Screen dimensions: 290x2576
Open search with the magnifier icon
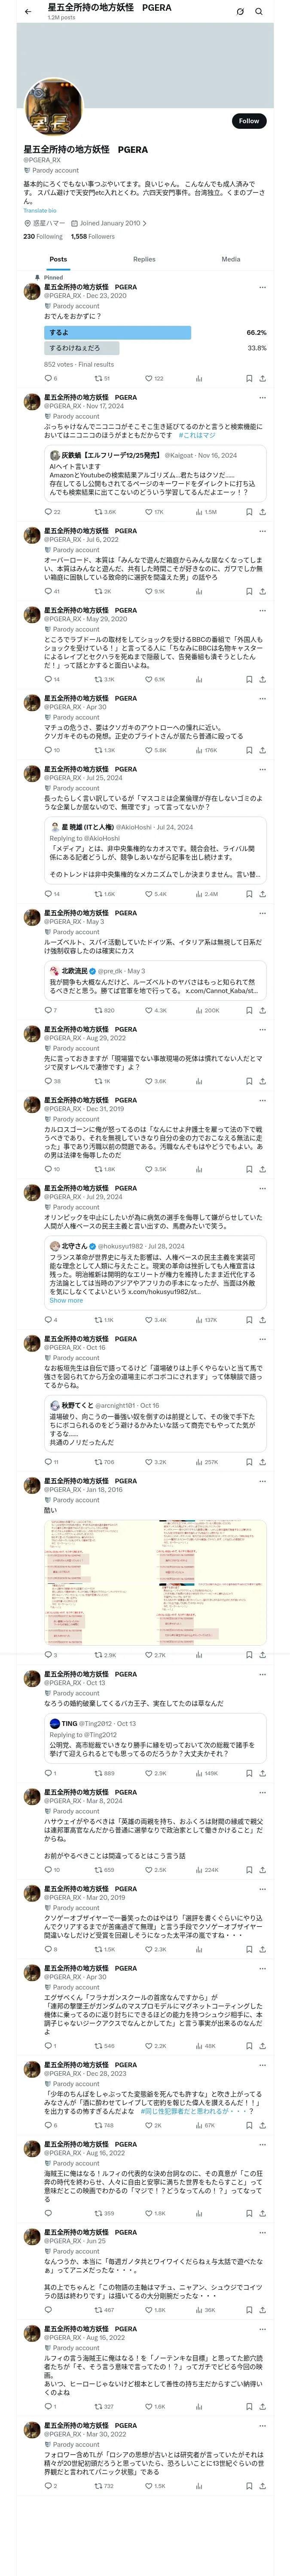click(x=258, y=12)
